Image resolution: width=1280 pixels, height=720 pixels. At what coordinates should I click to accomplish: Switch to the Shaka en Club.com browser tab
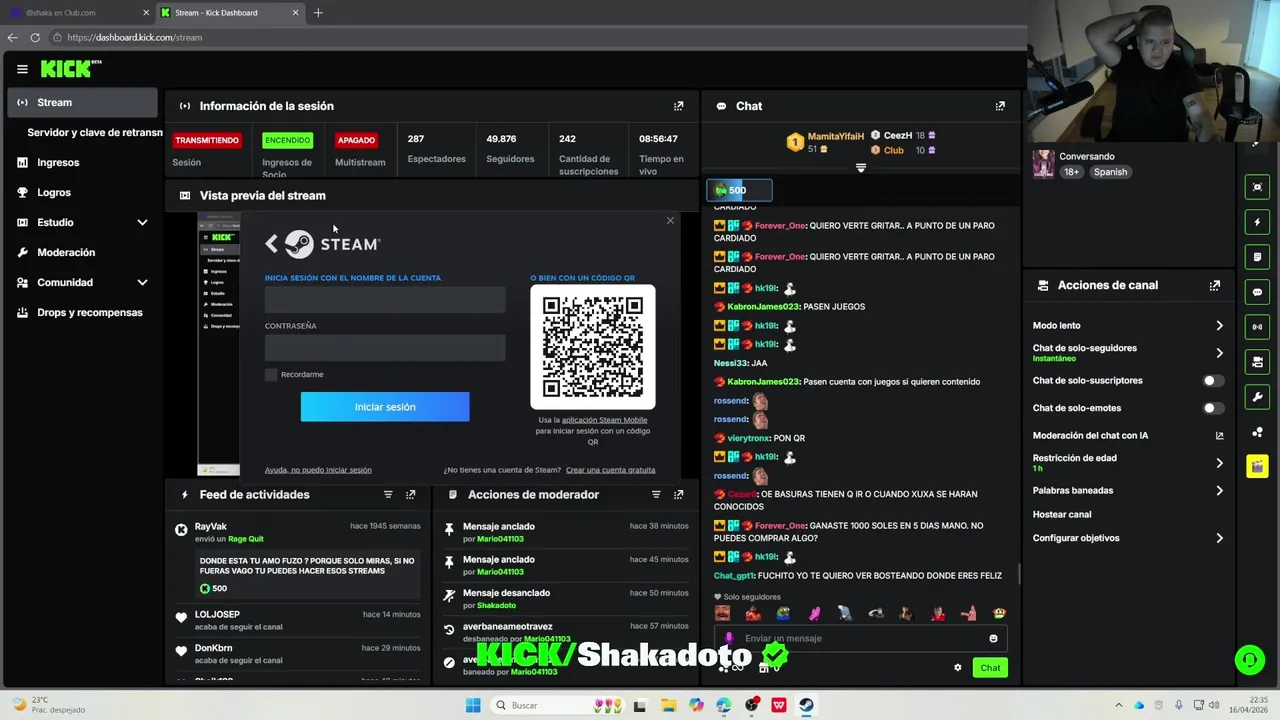pyautogui.click(x=78, y=13)
